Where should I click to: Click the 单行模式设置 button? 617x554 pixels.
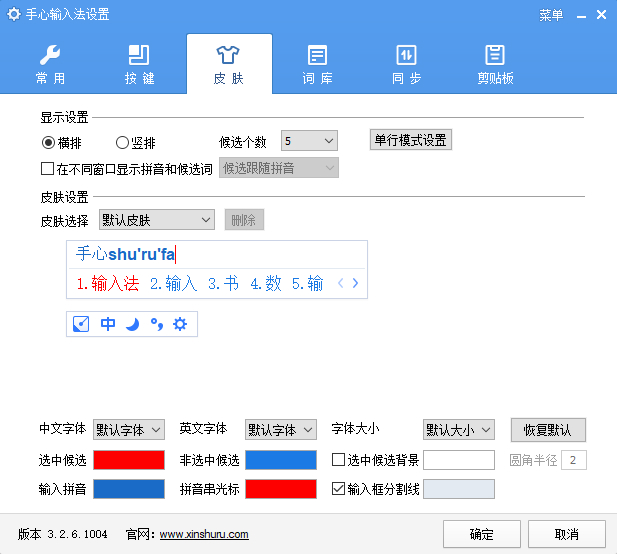click(x=411, y=140)
